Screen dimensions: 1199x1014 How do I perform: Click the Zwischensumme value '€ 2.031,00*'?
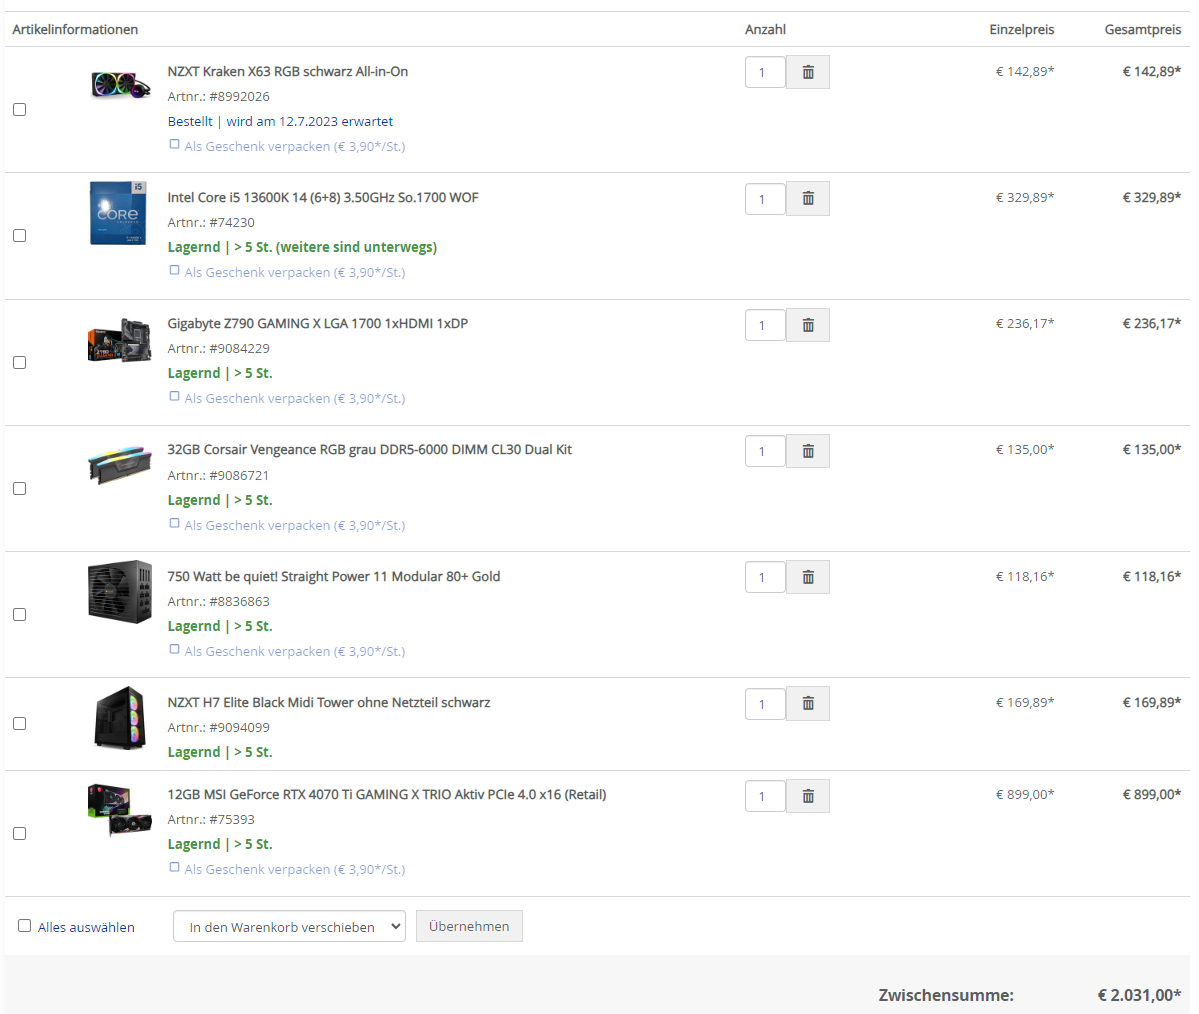tap(1139, 995)
